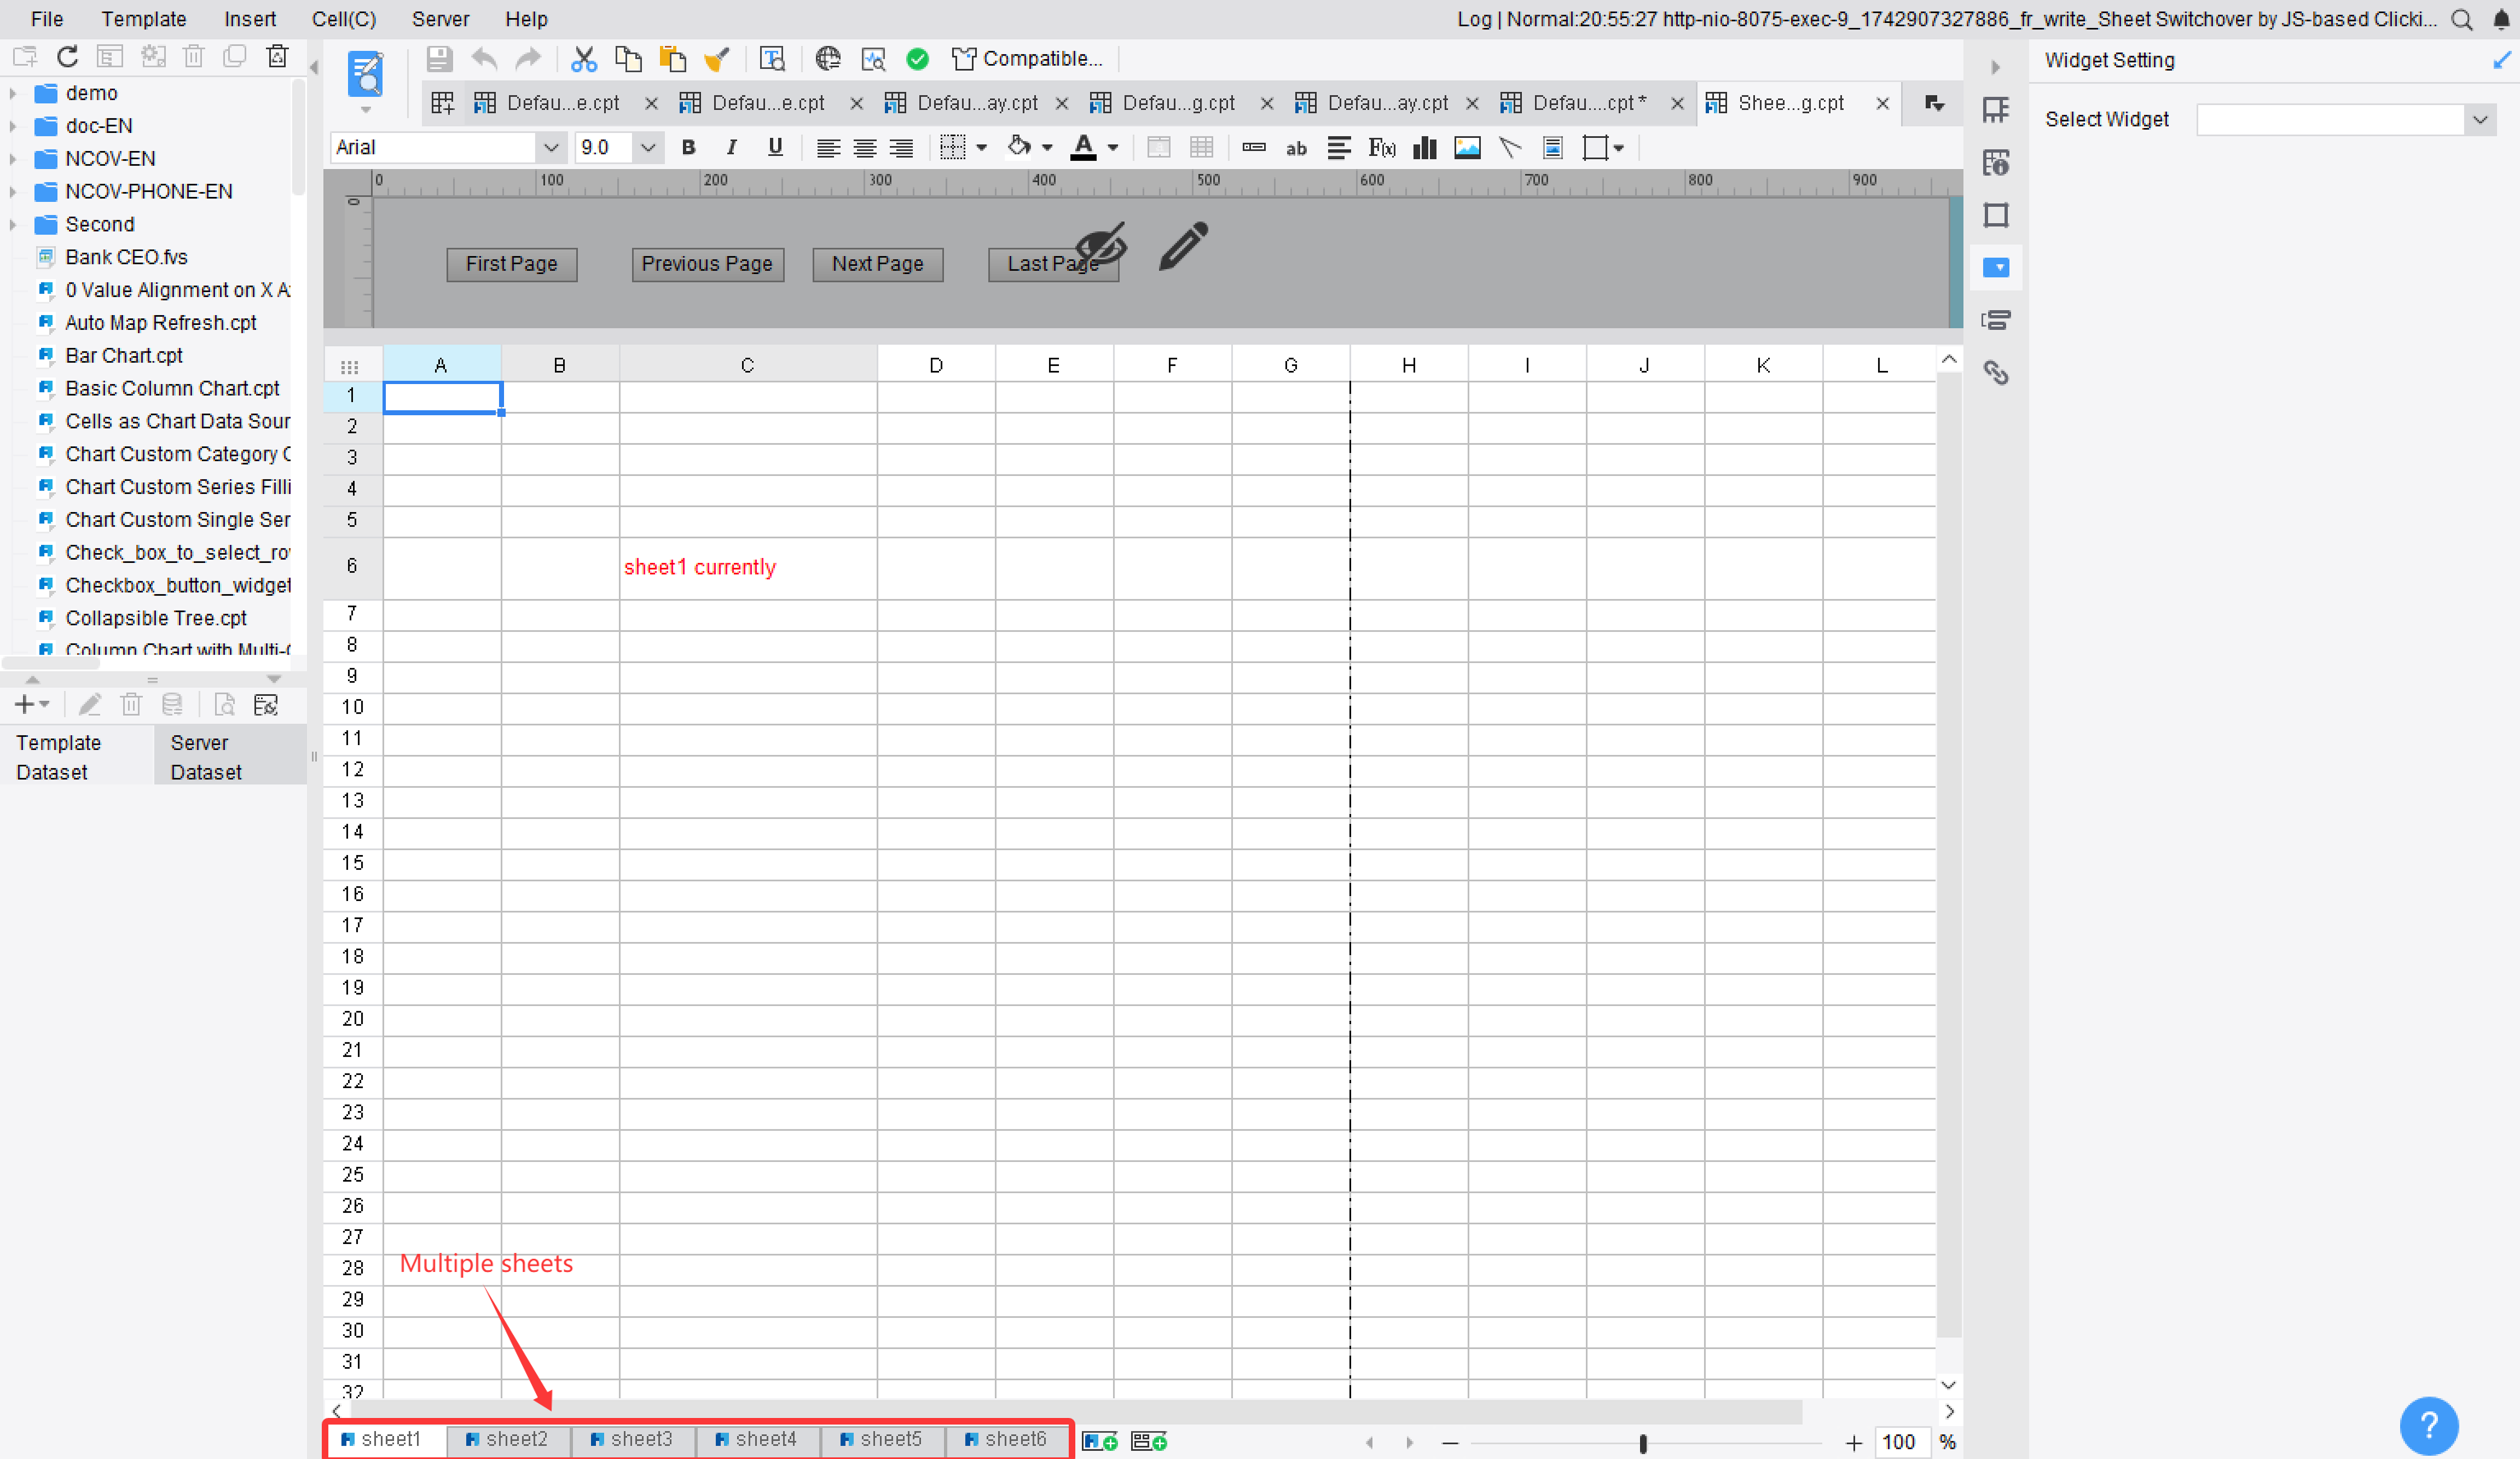Click the zoom slider handle
Viewport: 2520px width, 1459px height.
coord(1643,1443)
